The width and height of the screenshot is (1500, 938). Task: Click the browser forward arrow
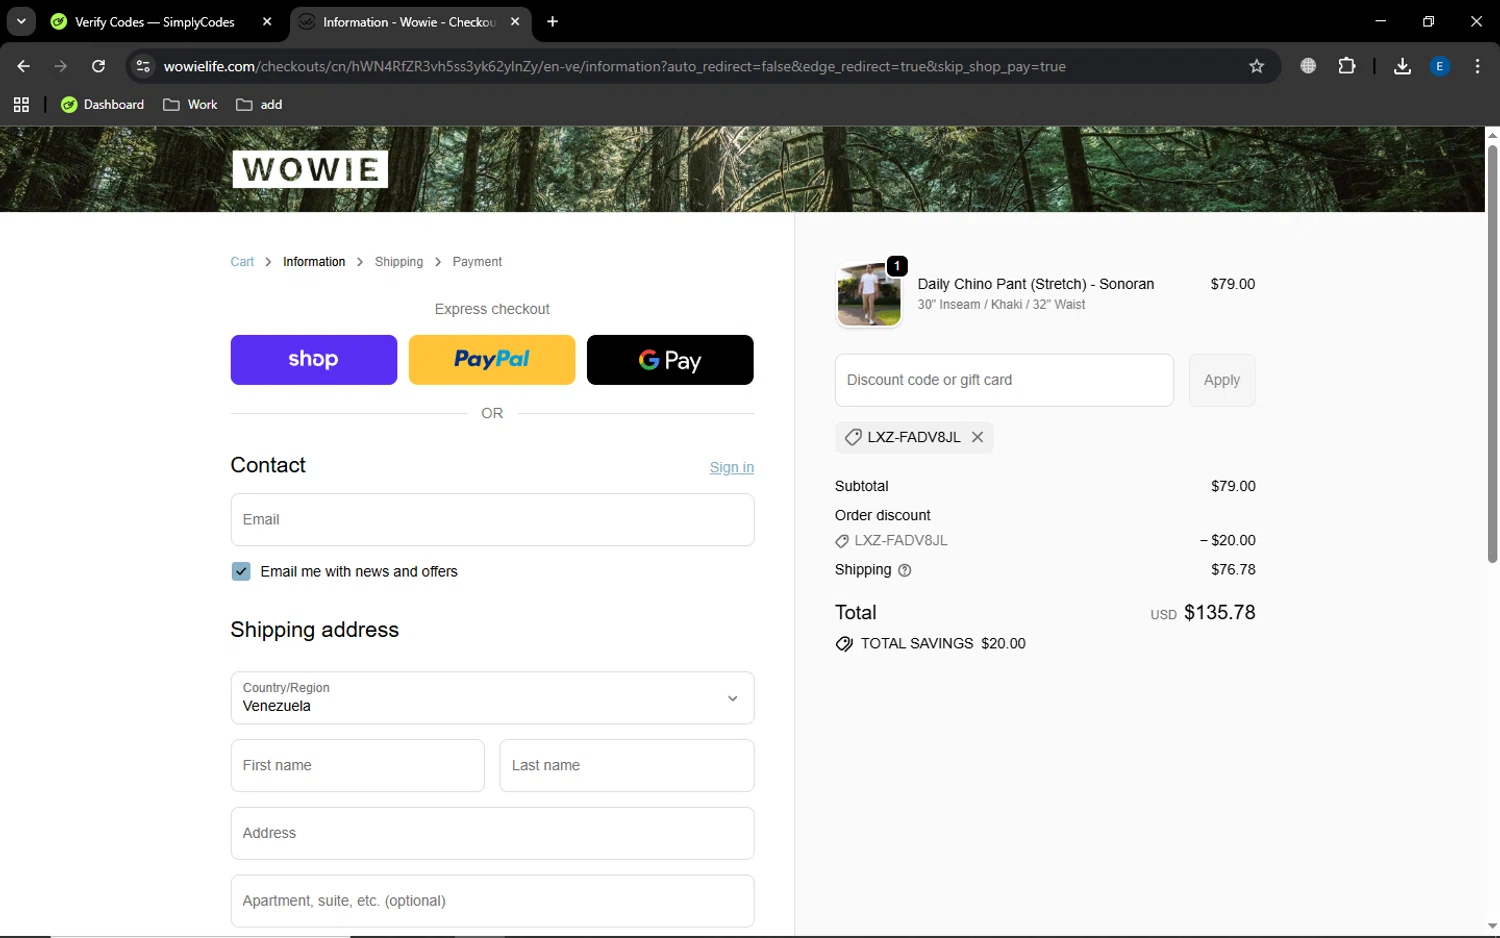click(61, 66)
